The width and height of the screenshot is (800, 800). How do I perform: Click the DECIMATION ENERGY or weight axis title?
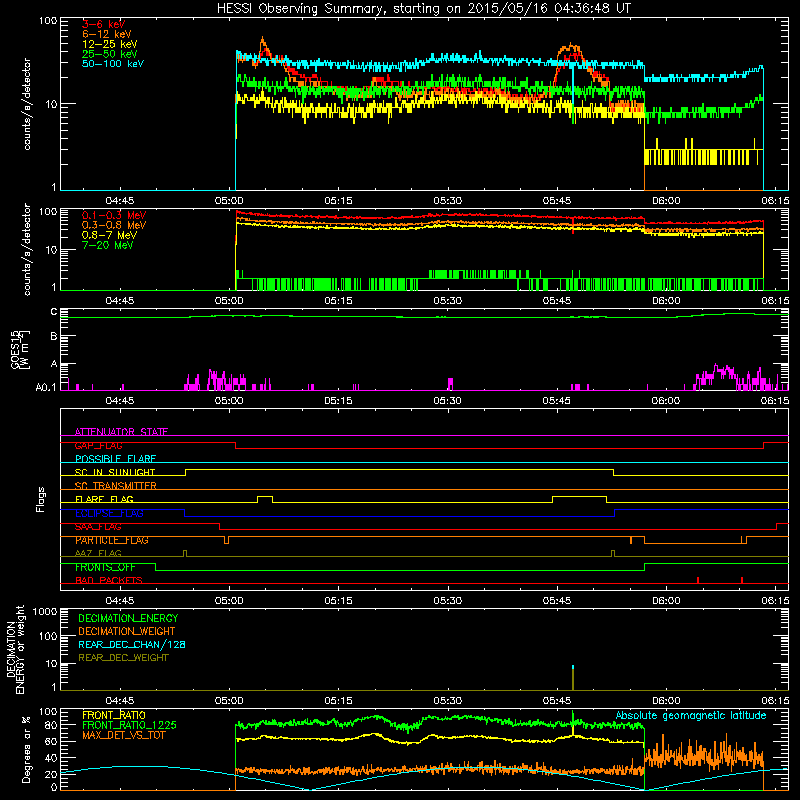(x=15, y=649)
